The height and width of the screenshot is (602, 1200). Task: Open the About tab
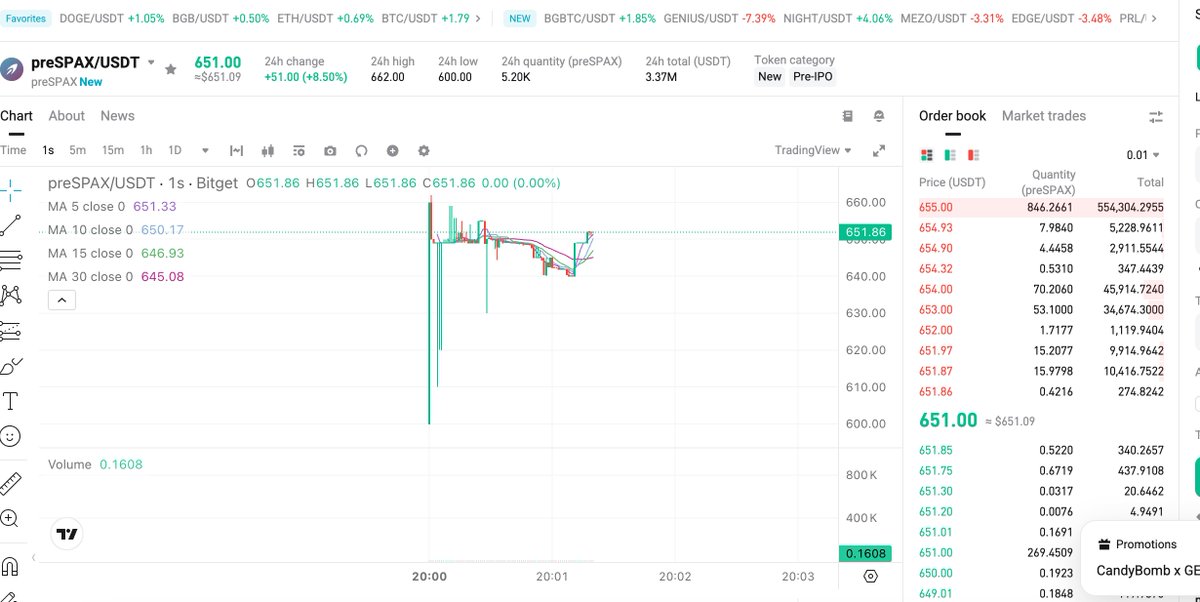pos(67,116)
